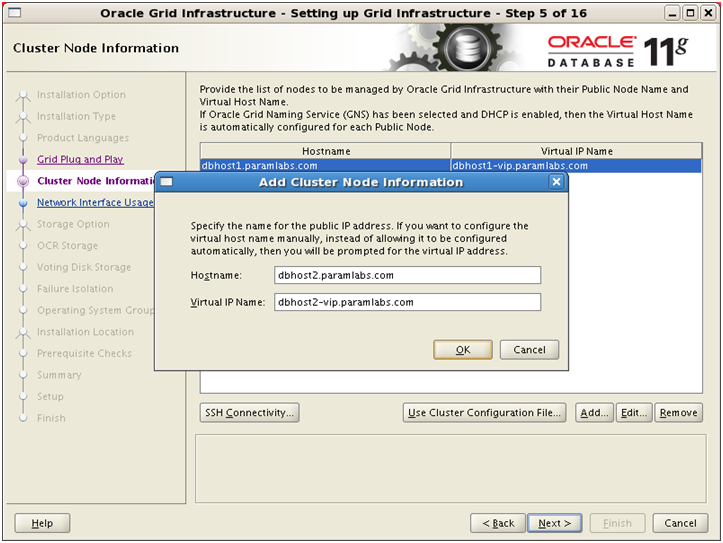The image size is (723, 543).
Task: Minimize the Oracle Grid Infrastructure window
Action: tap(672, 13)
